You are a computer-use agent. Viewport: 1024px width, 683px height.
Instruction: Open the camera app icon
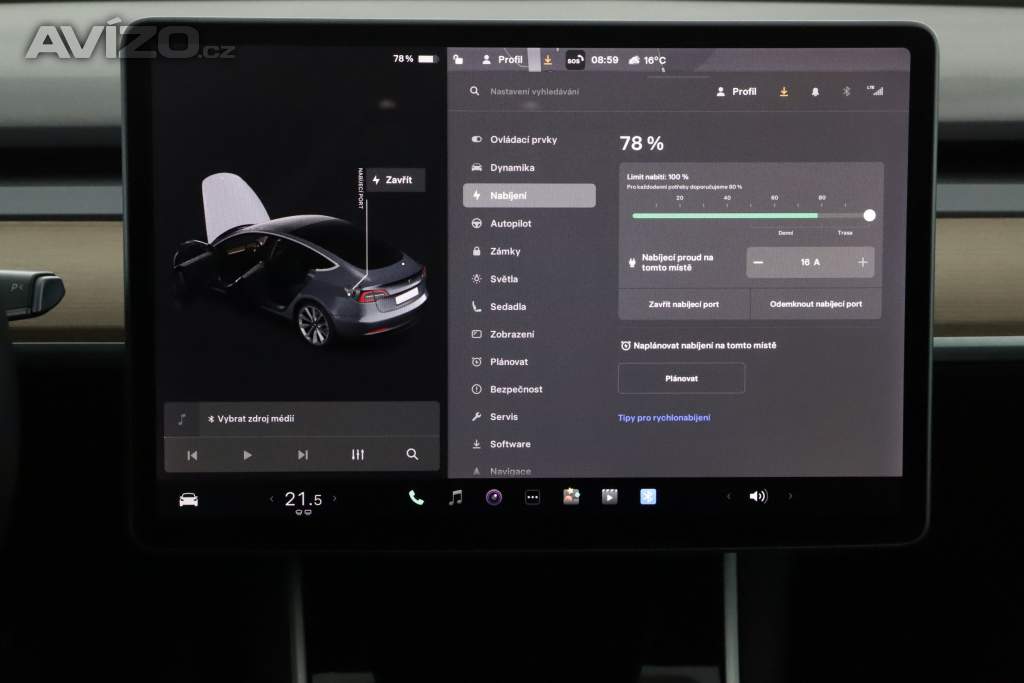pyautogui.click(x=494, y=498)
